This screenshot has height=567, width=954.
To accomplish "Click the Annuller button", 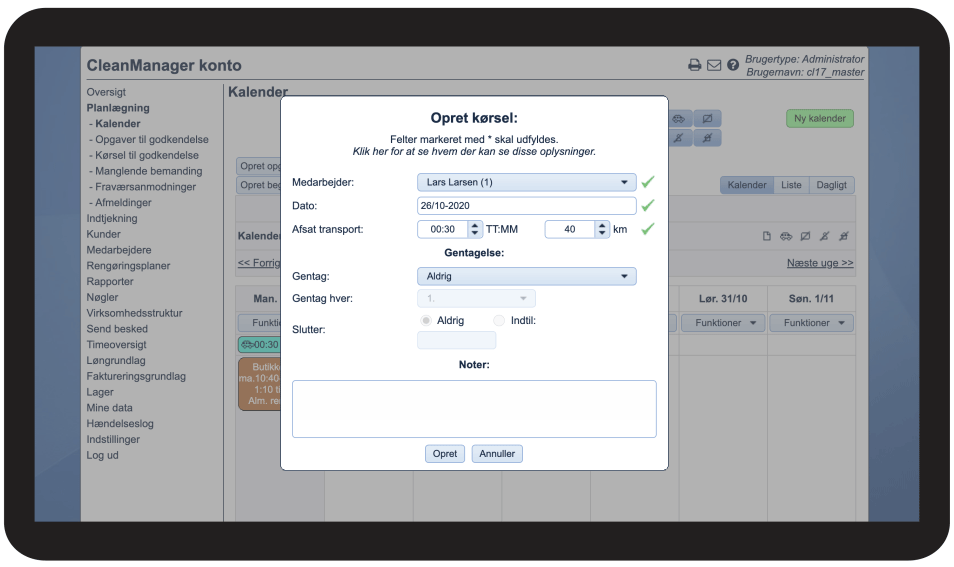I will (497, 453).
